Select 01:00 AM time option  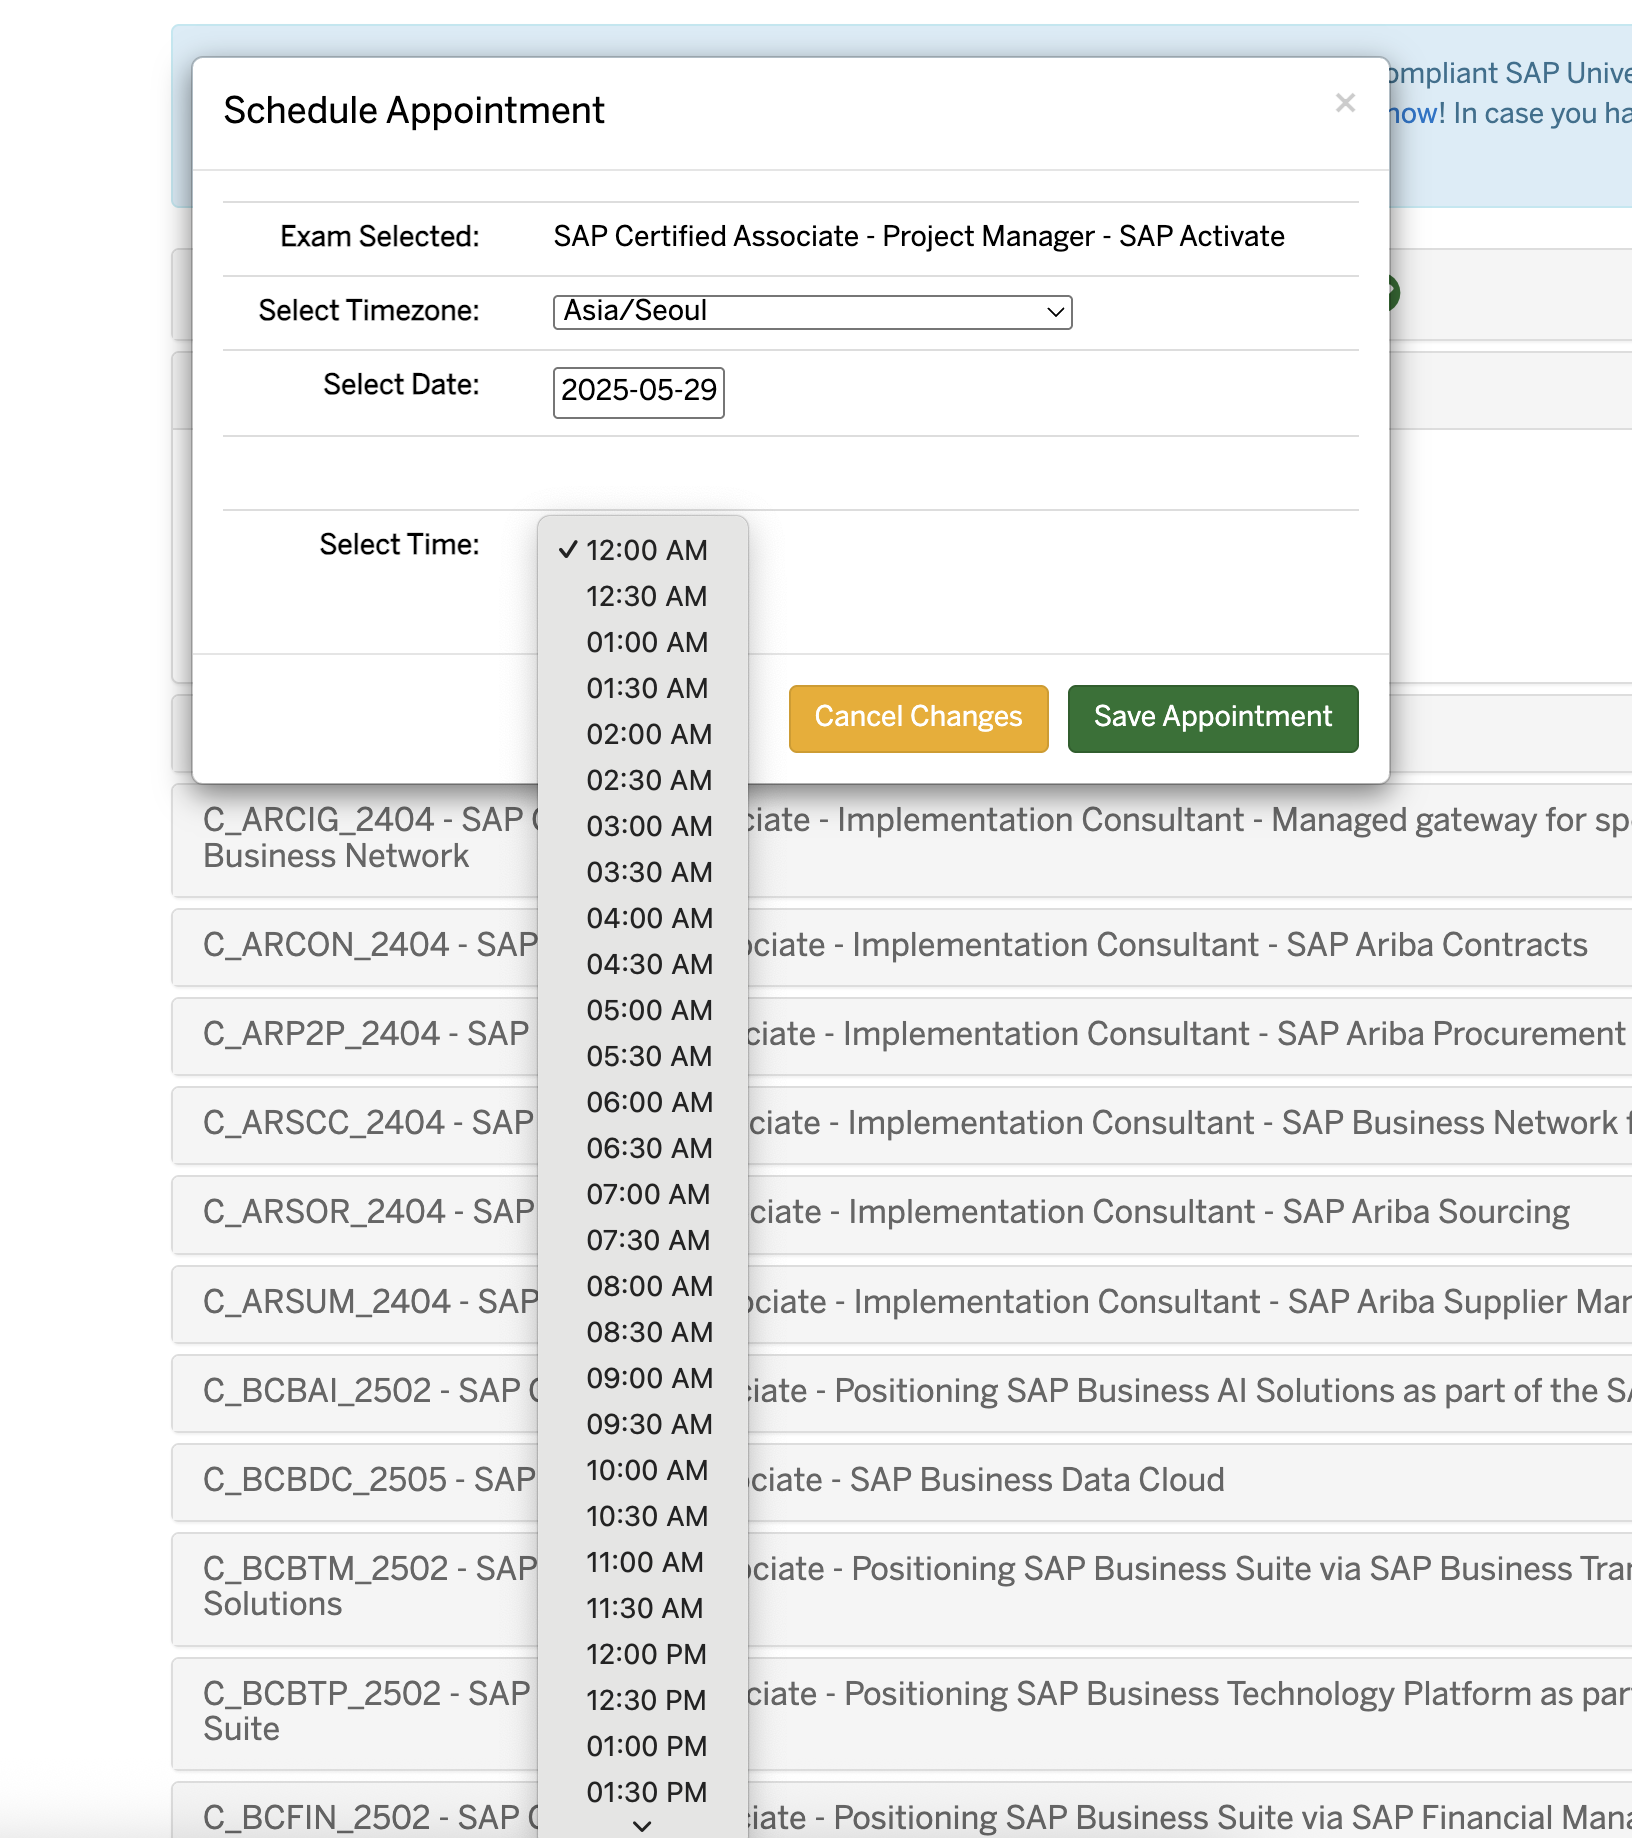(643, 642)
